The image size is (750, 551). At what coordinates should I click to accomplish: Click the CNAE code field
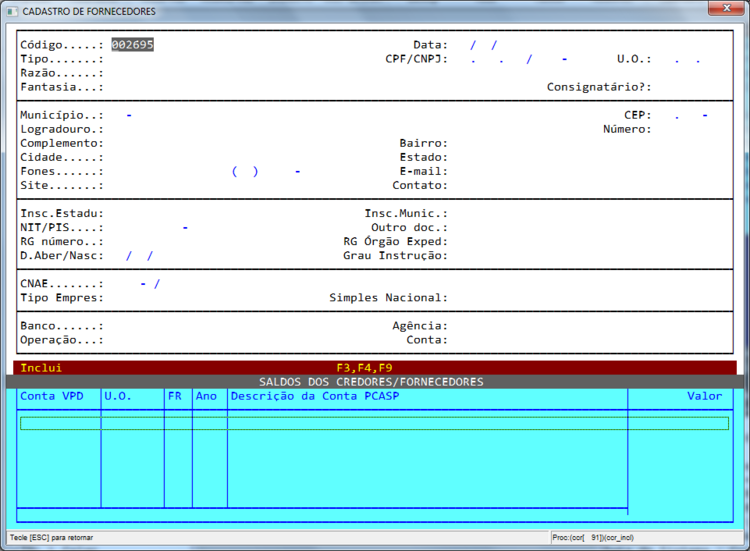point(139,284)
